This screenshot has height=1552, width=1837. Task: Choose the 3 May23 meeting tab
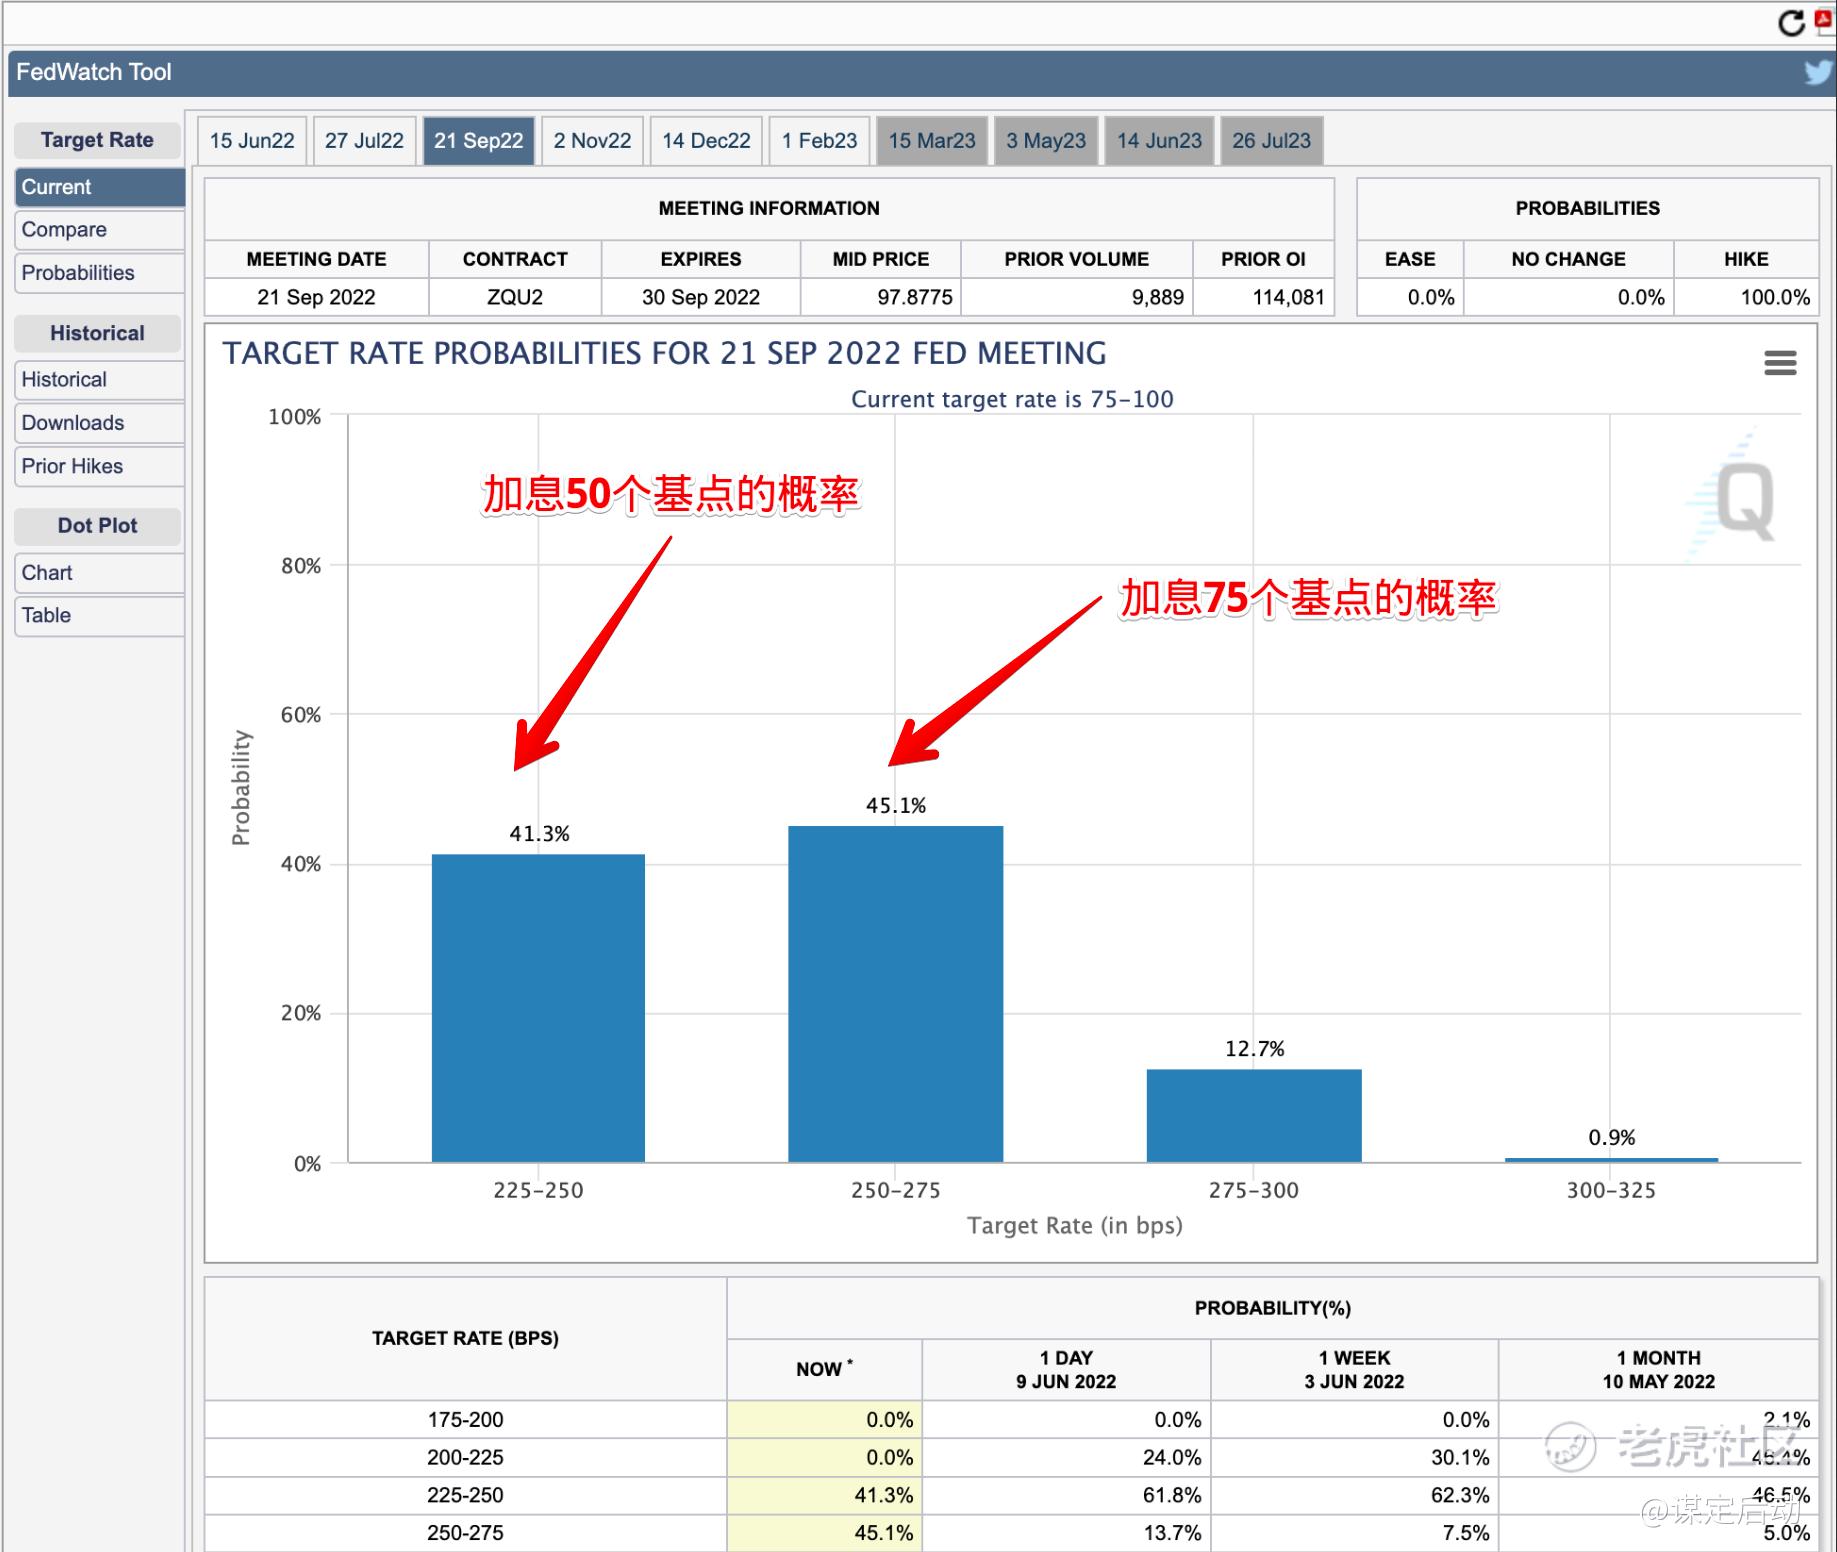[x=1046, y=140]
